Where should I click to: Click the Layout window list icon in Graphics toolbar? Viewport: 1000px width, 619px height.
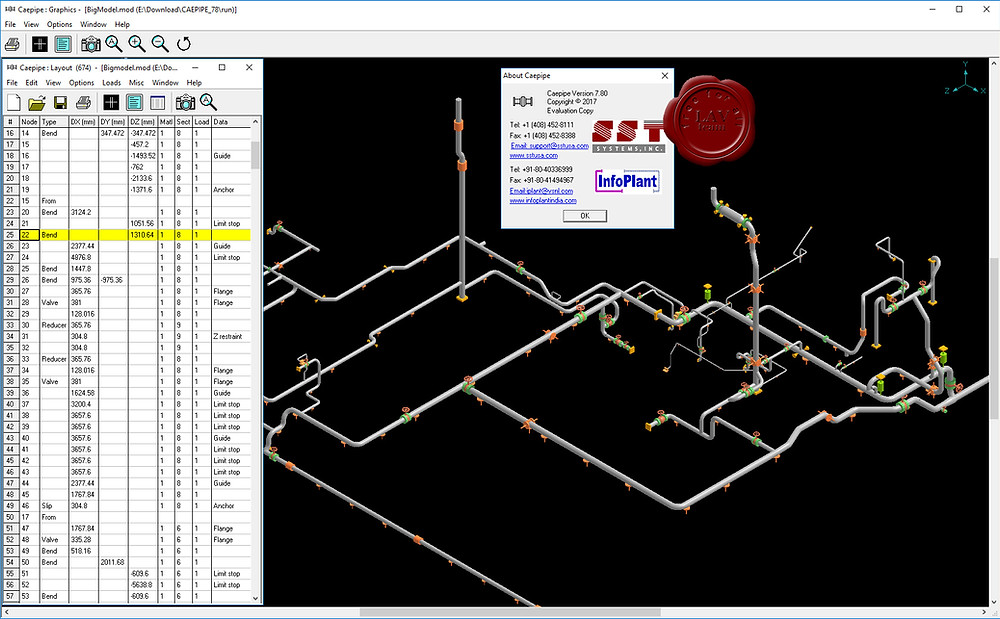pyautogui.click(x=62, y=44)
